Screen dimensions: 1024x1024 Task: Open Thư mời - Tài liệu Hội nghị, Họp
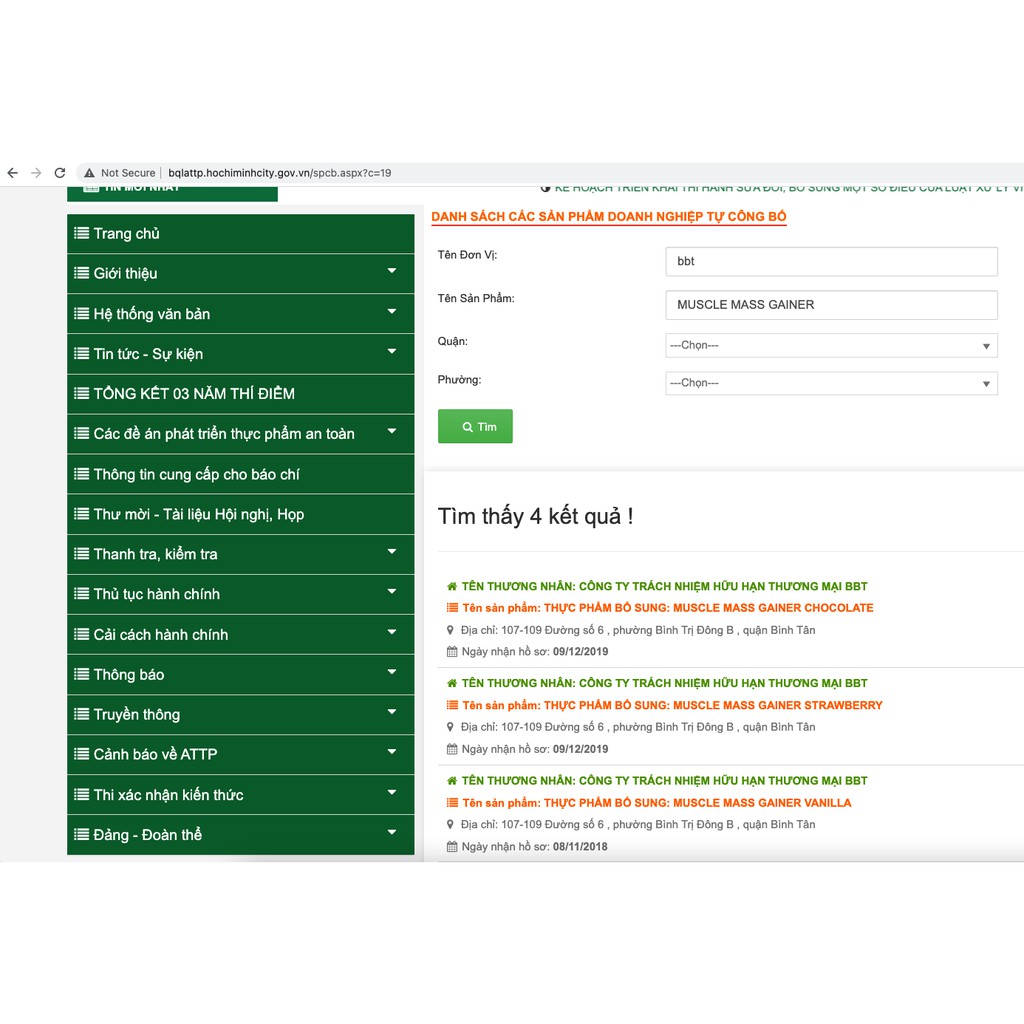(240, 514)
